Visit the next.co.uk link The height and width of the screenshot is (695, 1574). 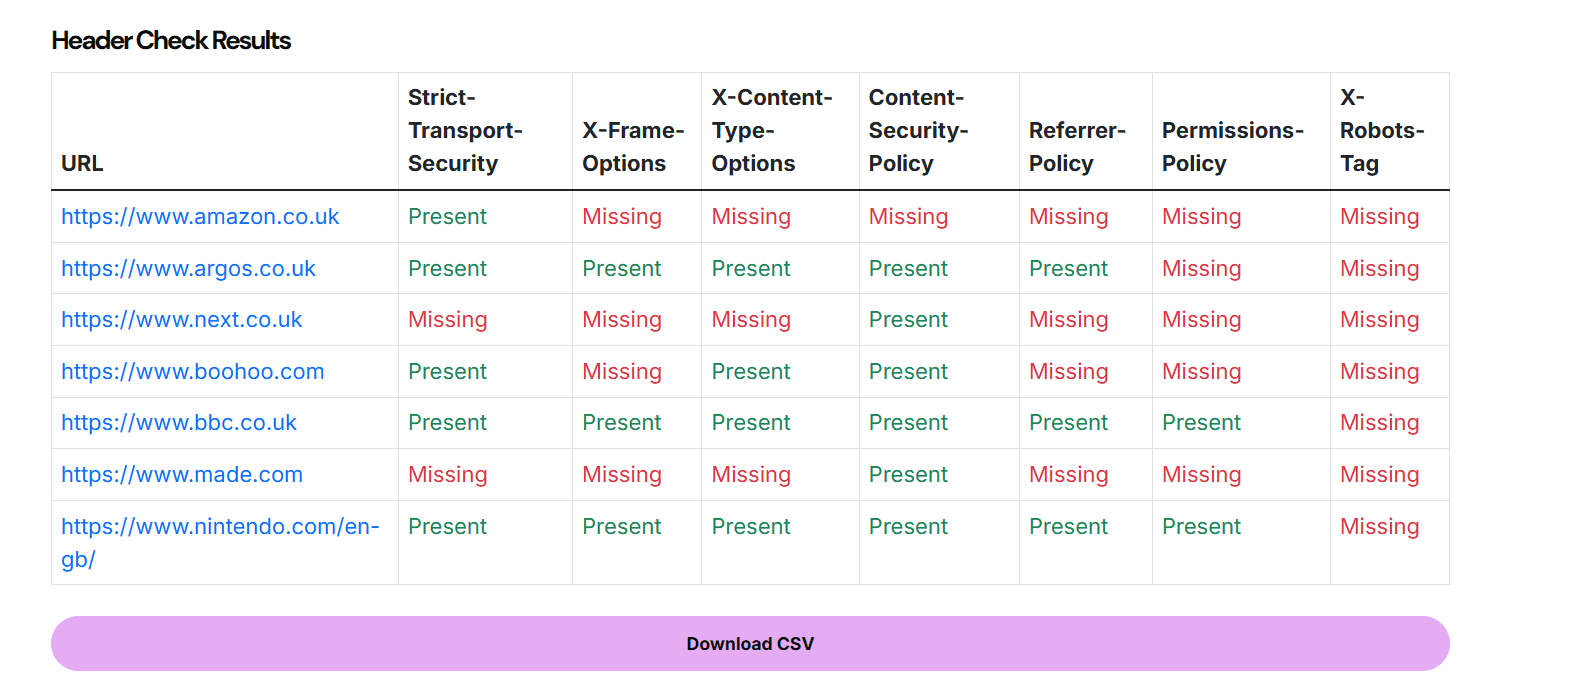181,320
